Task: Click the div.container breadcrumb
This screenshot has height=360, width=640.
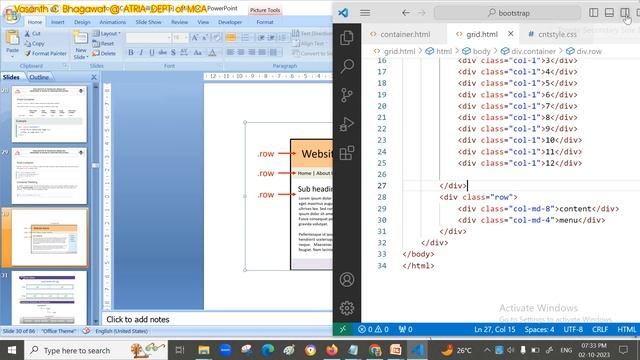Action: pyautogui.click(x=529, y=51)
